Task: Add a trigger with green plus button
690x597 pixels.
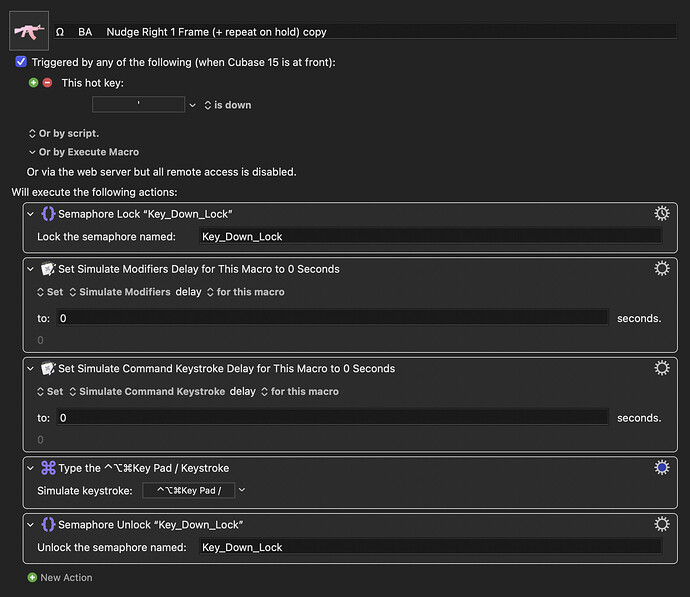Action: tap(33, 83)
